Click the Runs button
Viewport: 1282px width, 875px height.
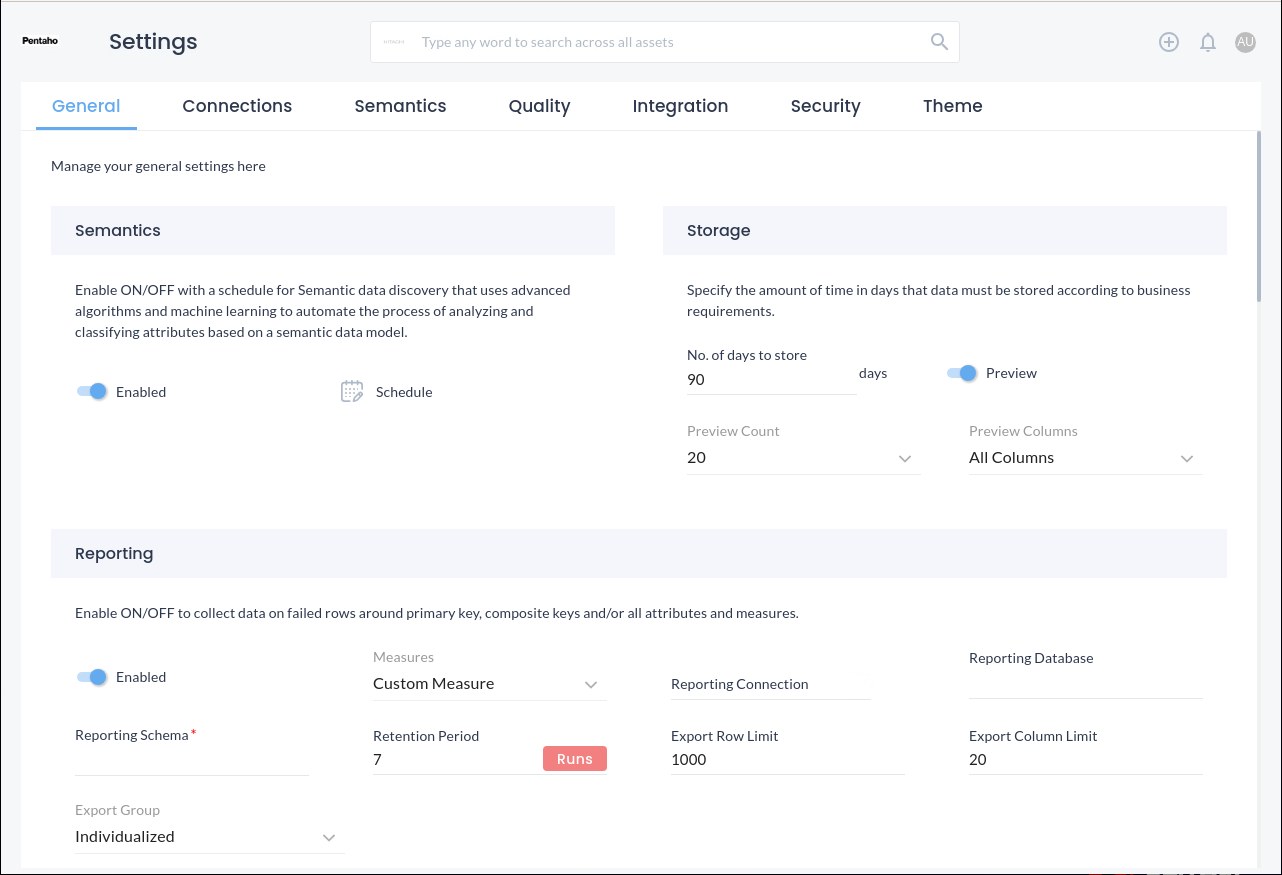575,759
